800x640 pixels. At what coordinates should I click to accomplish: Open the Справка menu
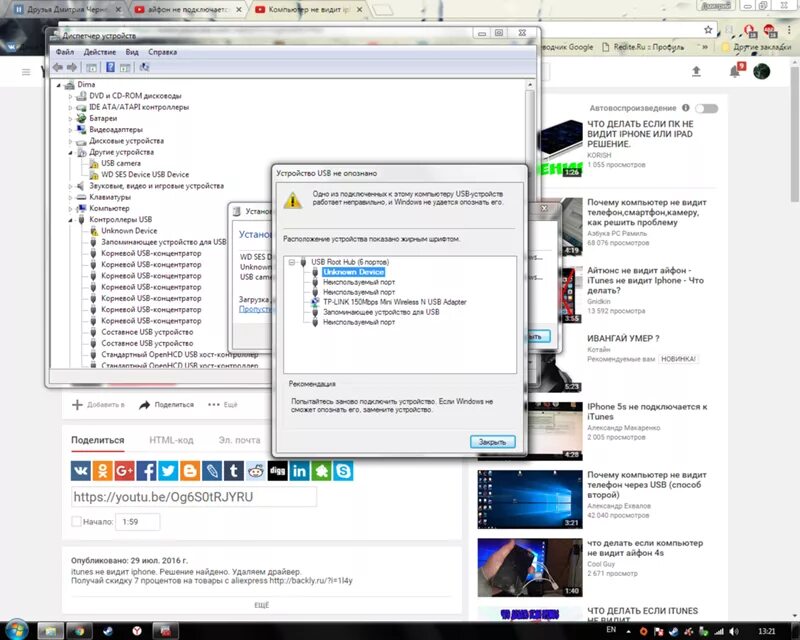click(x=163, y=52)
